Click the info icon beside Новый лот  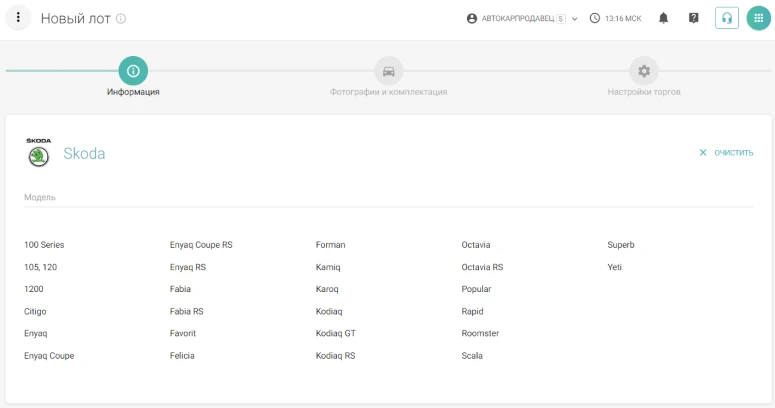121,19
